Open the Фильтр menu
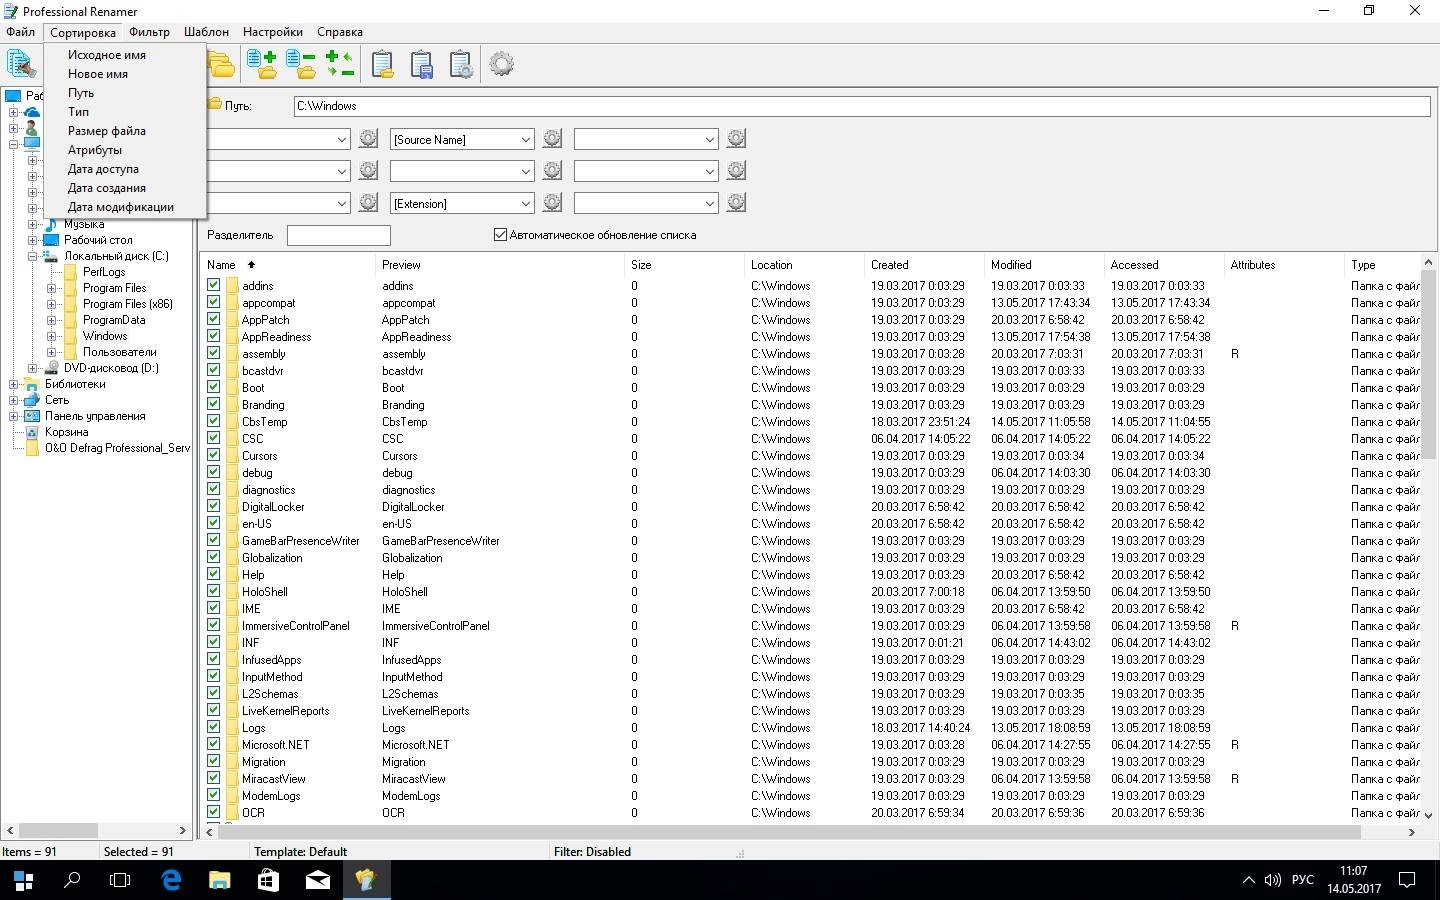Screen dimensions: 1440x900 pyautogui.click(x=149, y=32)
